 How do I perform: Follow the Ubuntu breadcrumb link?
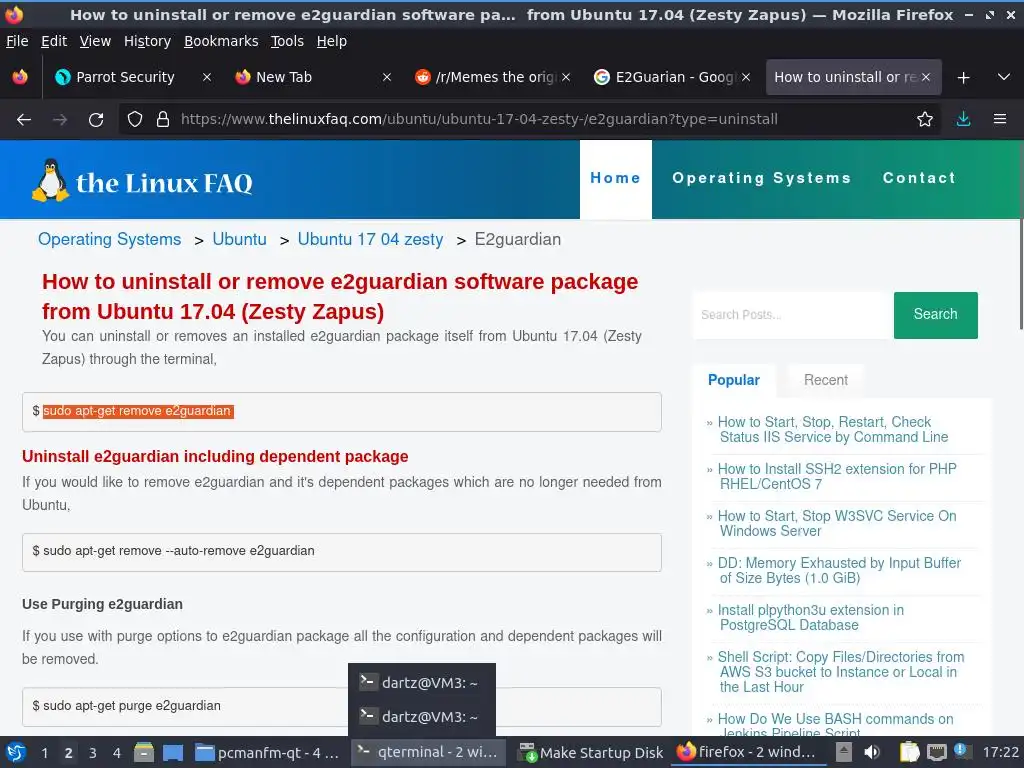pos(240,240)
